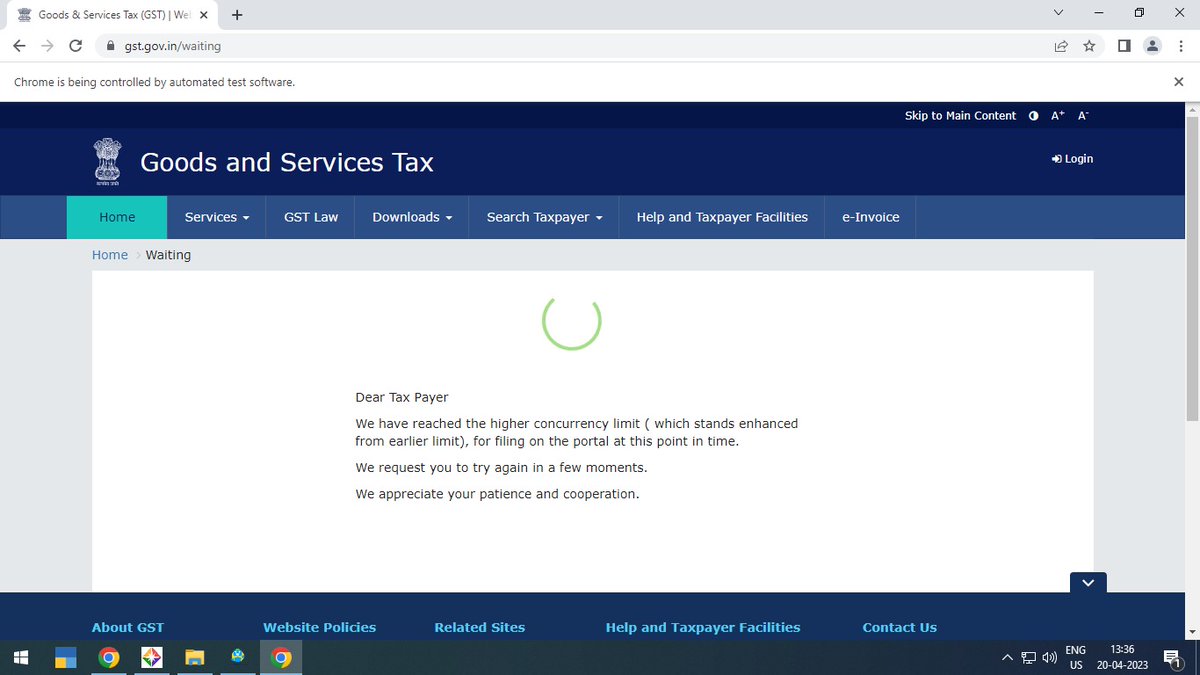Toggle the high contrast icon
1200x675 pixels.
click(1034, 116)
